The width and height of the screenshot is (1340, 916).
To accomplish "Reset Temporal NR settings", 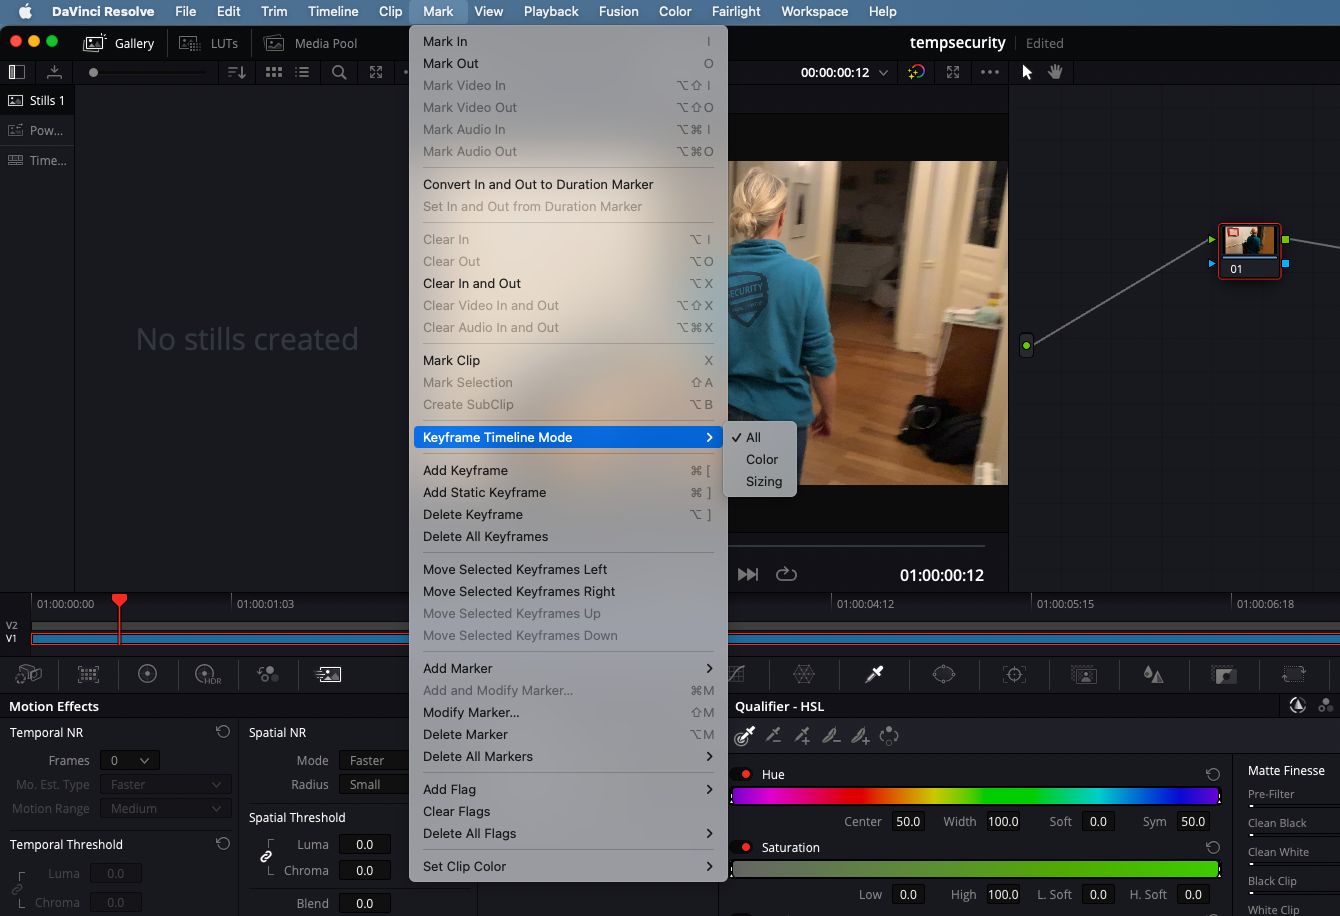I will (x=222, y=732).
